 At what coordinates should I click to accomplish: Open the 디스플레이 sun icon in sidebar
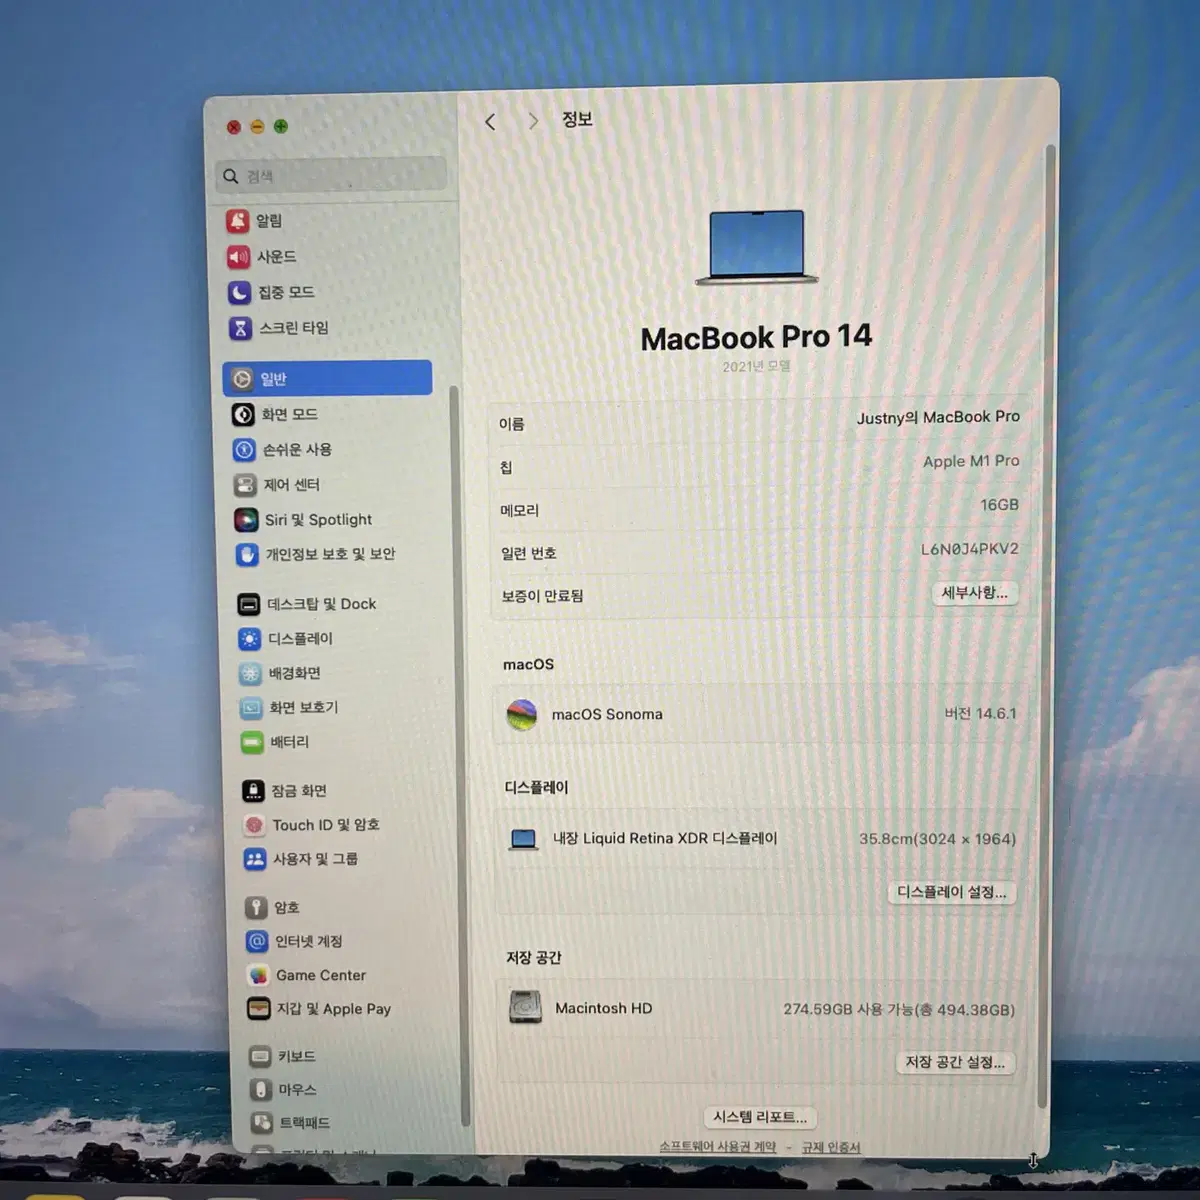point(249,639)
